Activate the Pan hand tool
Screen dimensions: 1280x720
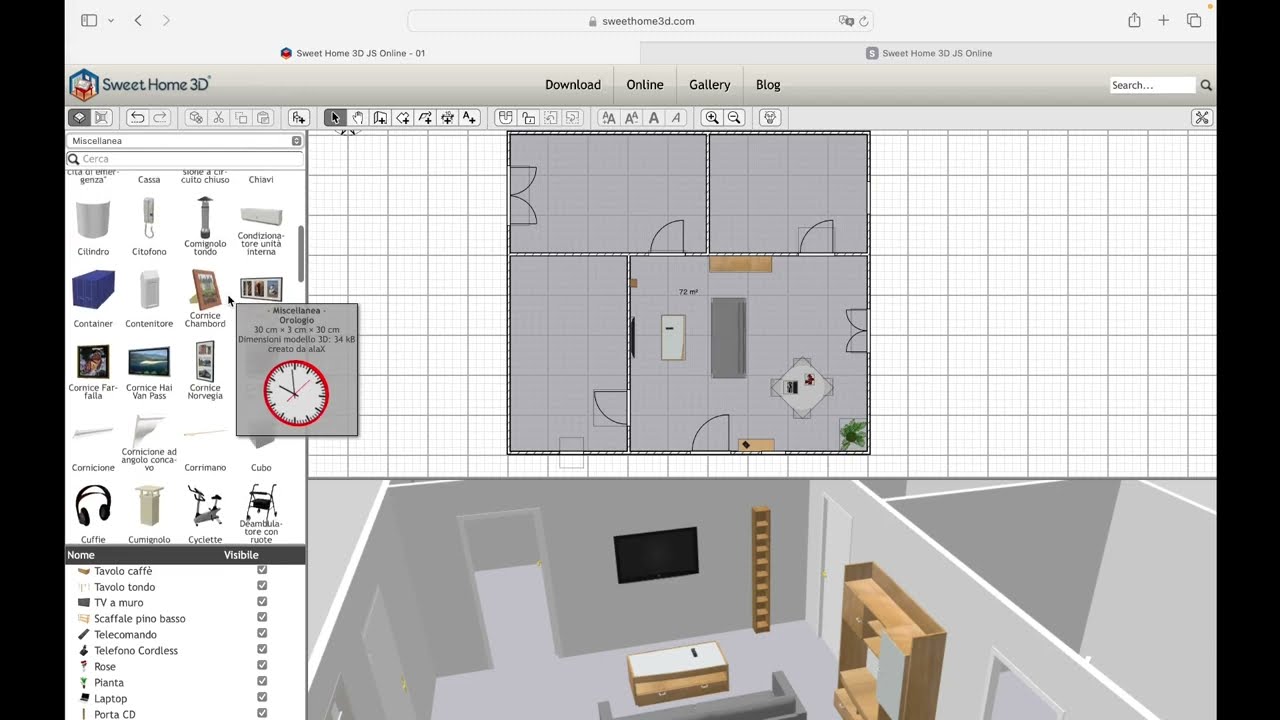pos(357,118)
